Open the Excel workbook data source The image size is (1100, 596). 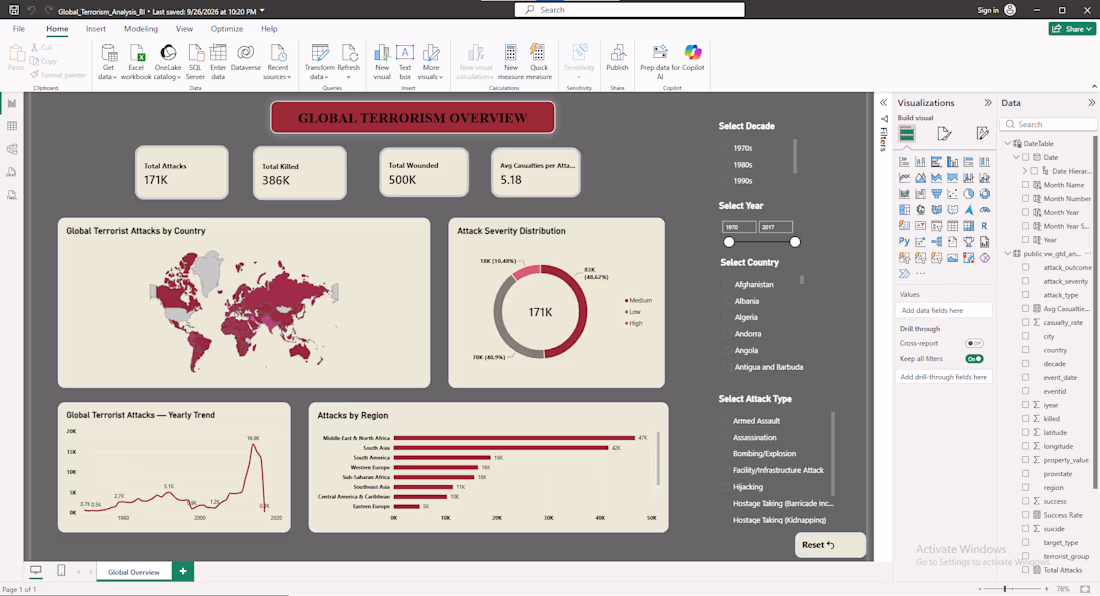tap(136, 62)
